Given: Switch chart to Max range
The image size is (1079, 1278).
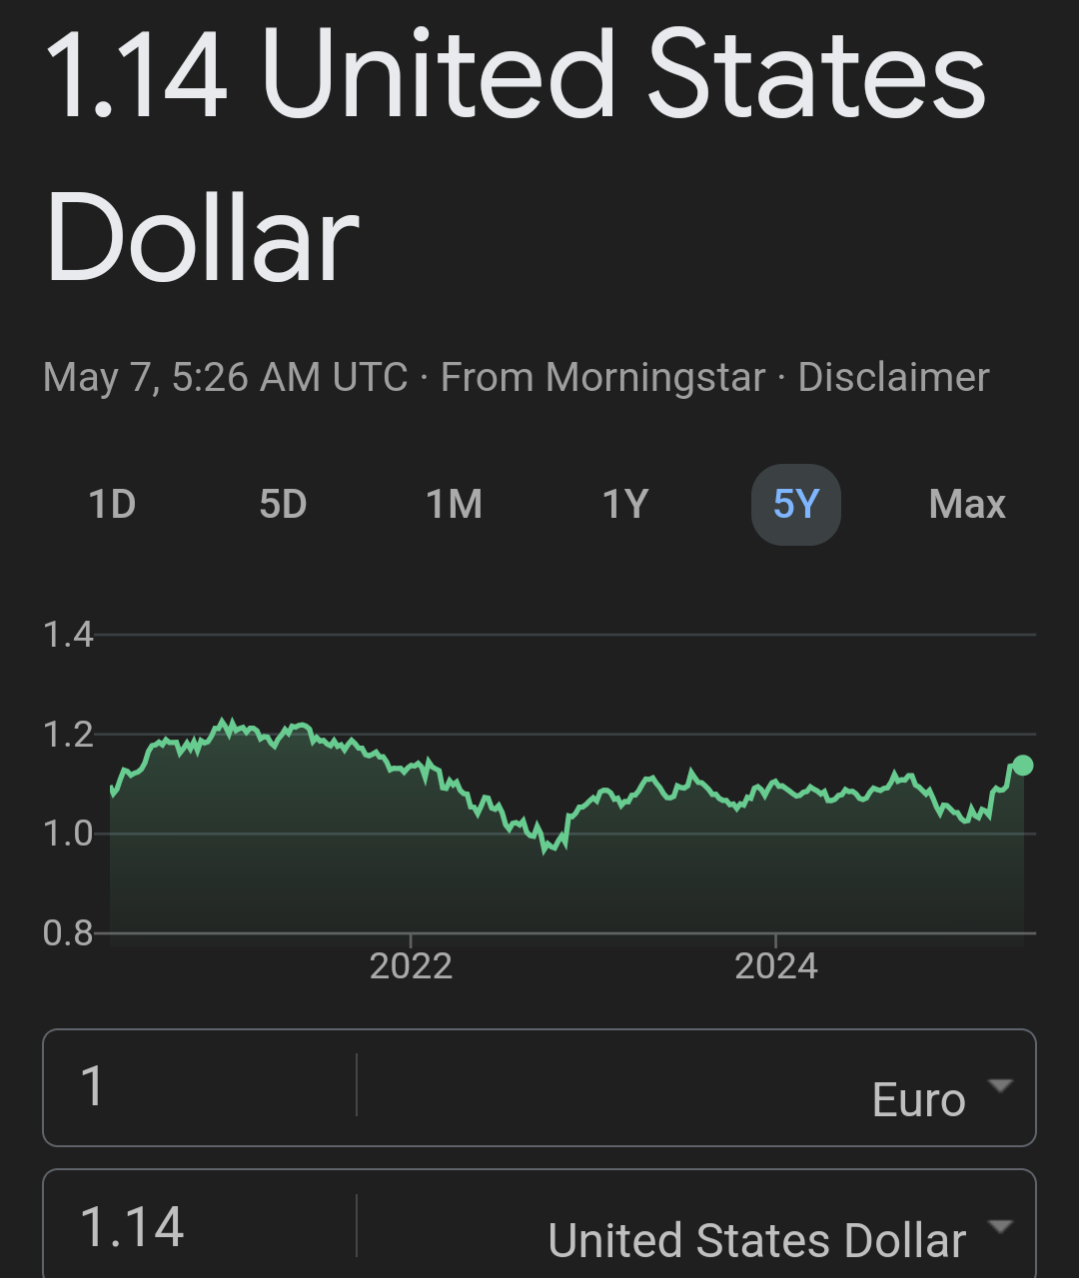Looking at the screenshot, I should [966, 505].
